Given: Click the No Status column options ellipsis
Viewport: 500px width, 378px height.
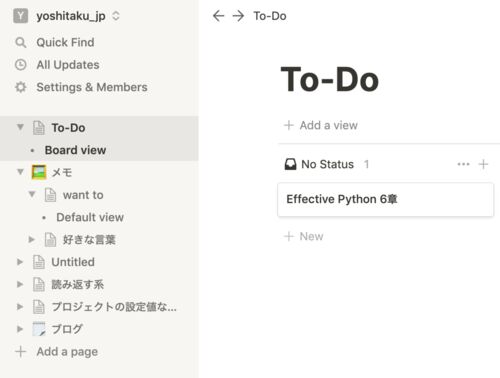Looking at the screenshot, I should pos(463,164).
